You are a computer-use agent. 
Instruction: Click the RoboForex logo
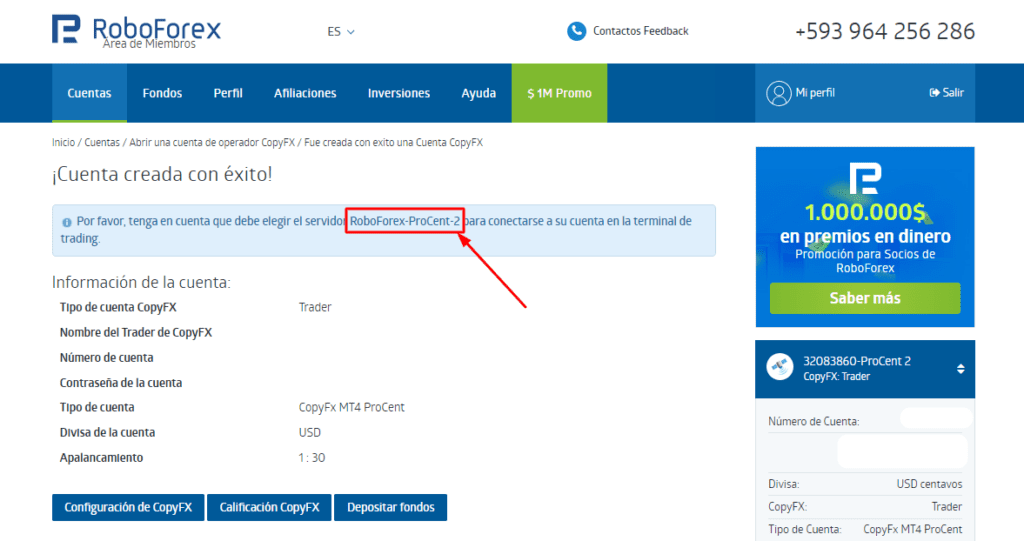[136, 30]
